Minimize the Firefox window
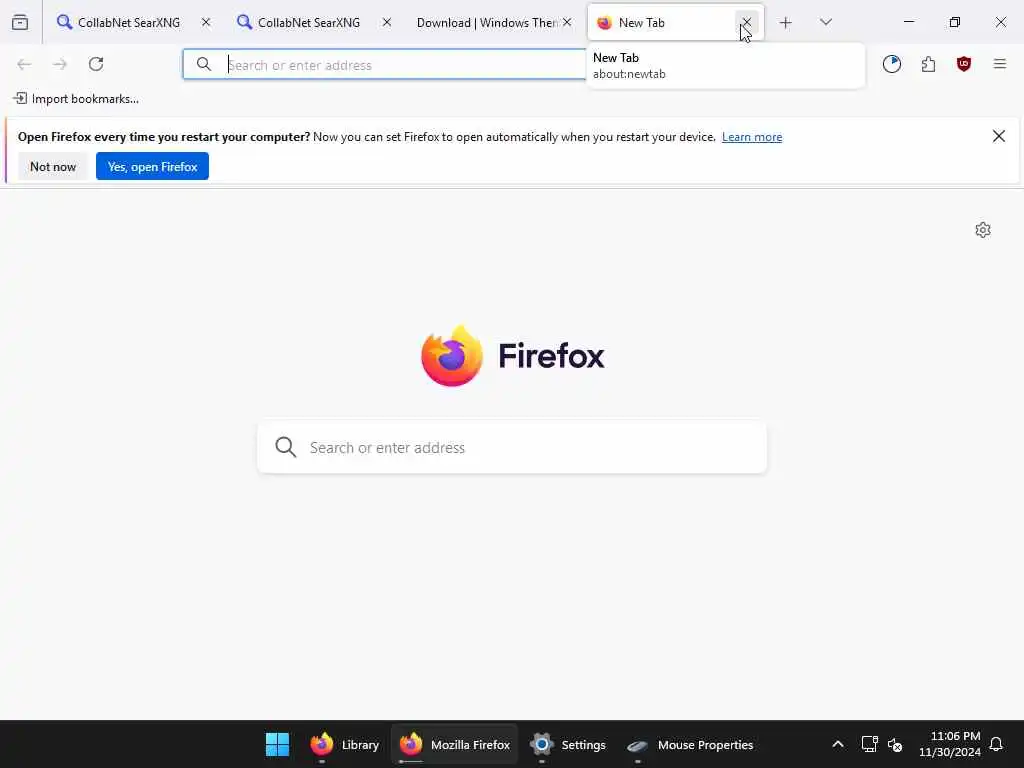The image size is (1024, 768). [x=908, y=23]
